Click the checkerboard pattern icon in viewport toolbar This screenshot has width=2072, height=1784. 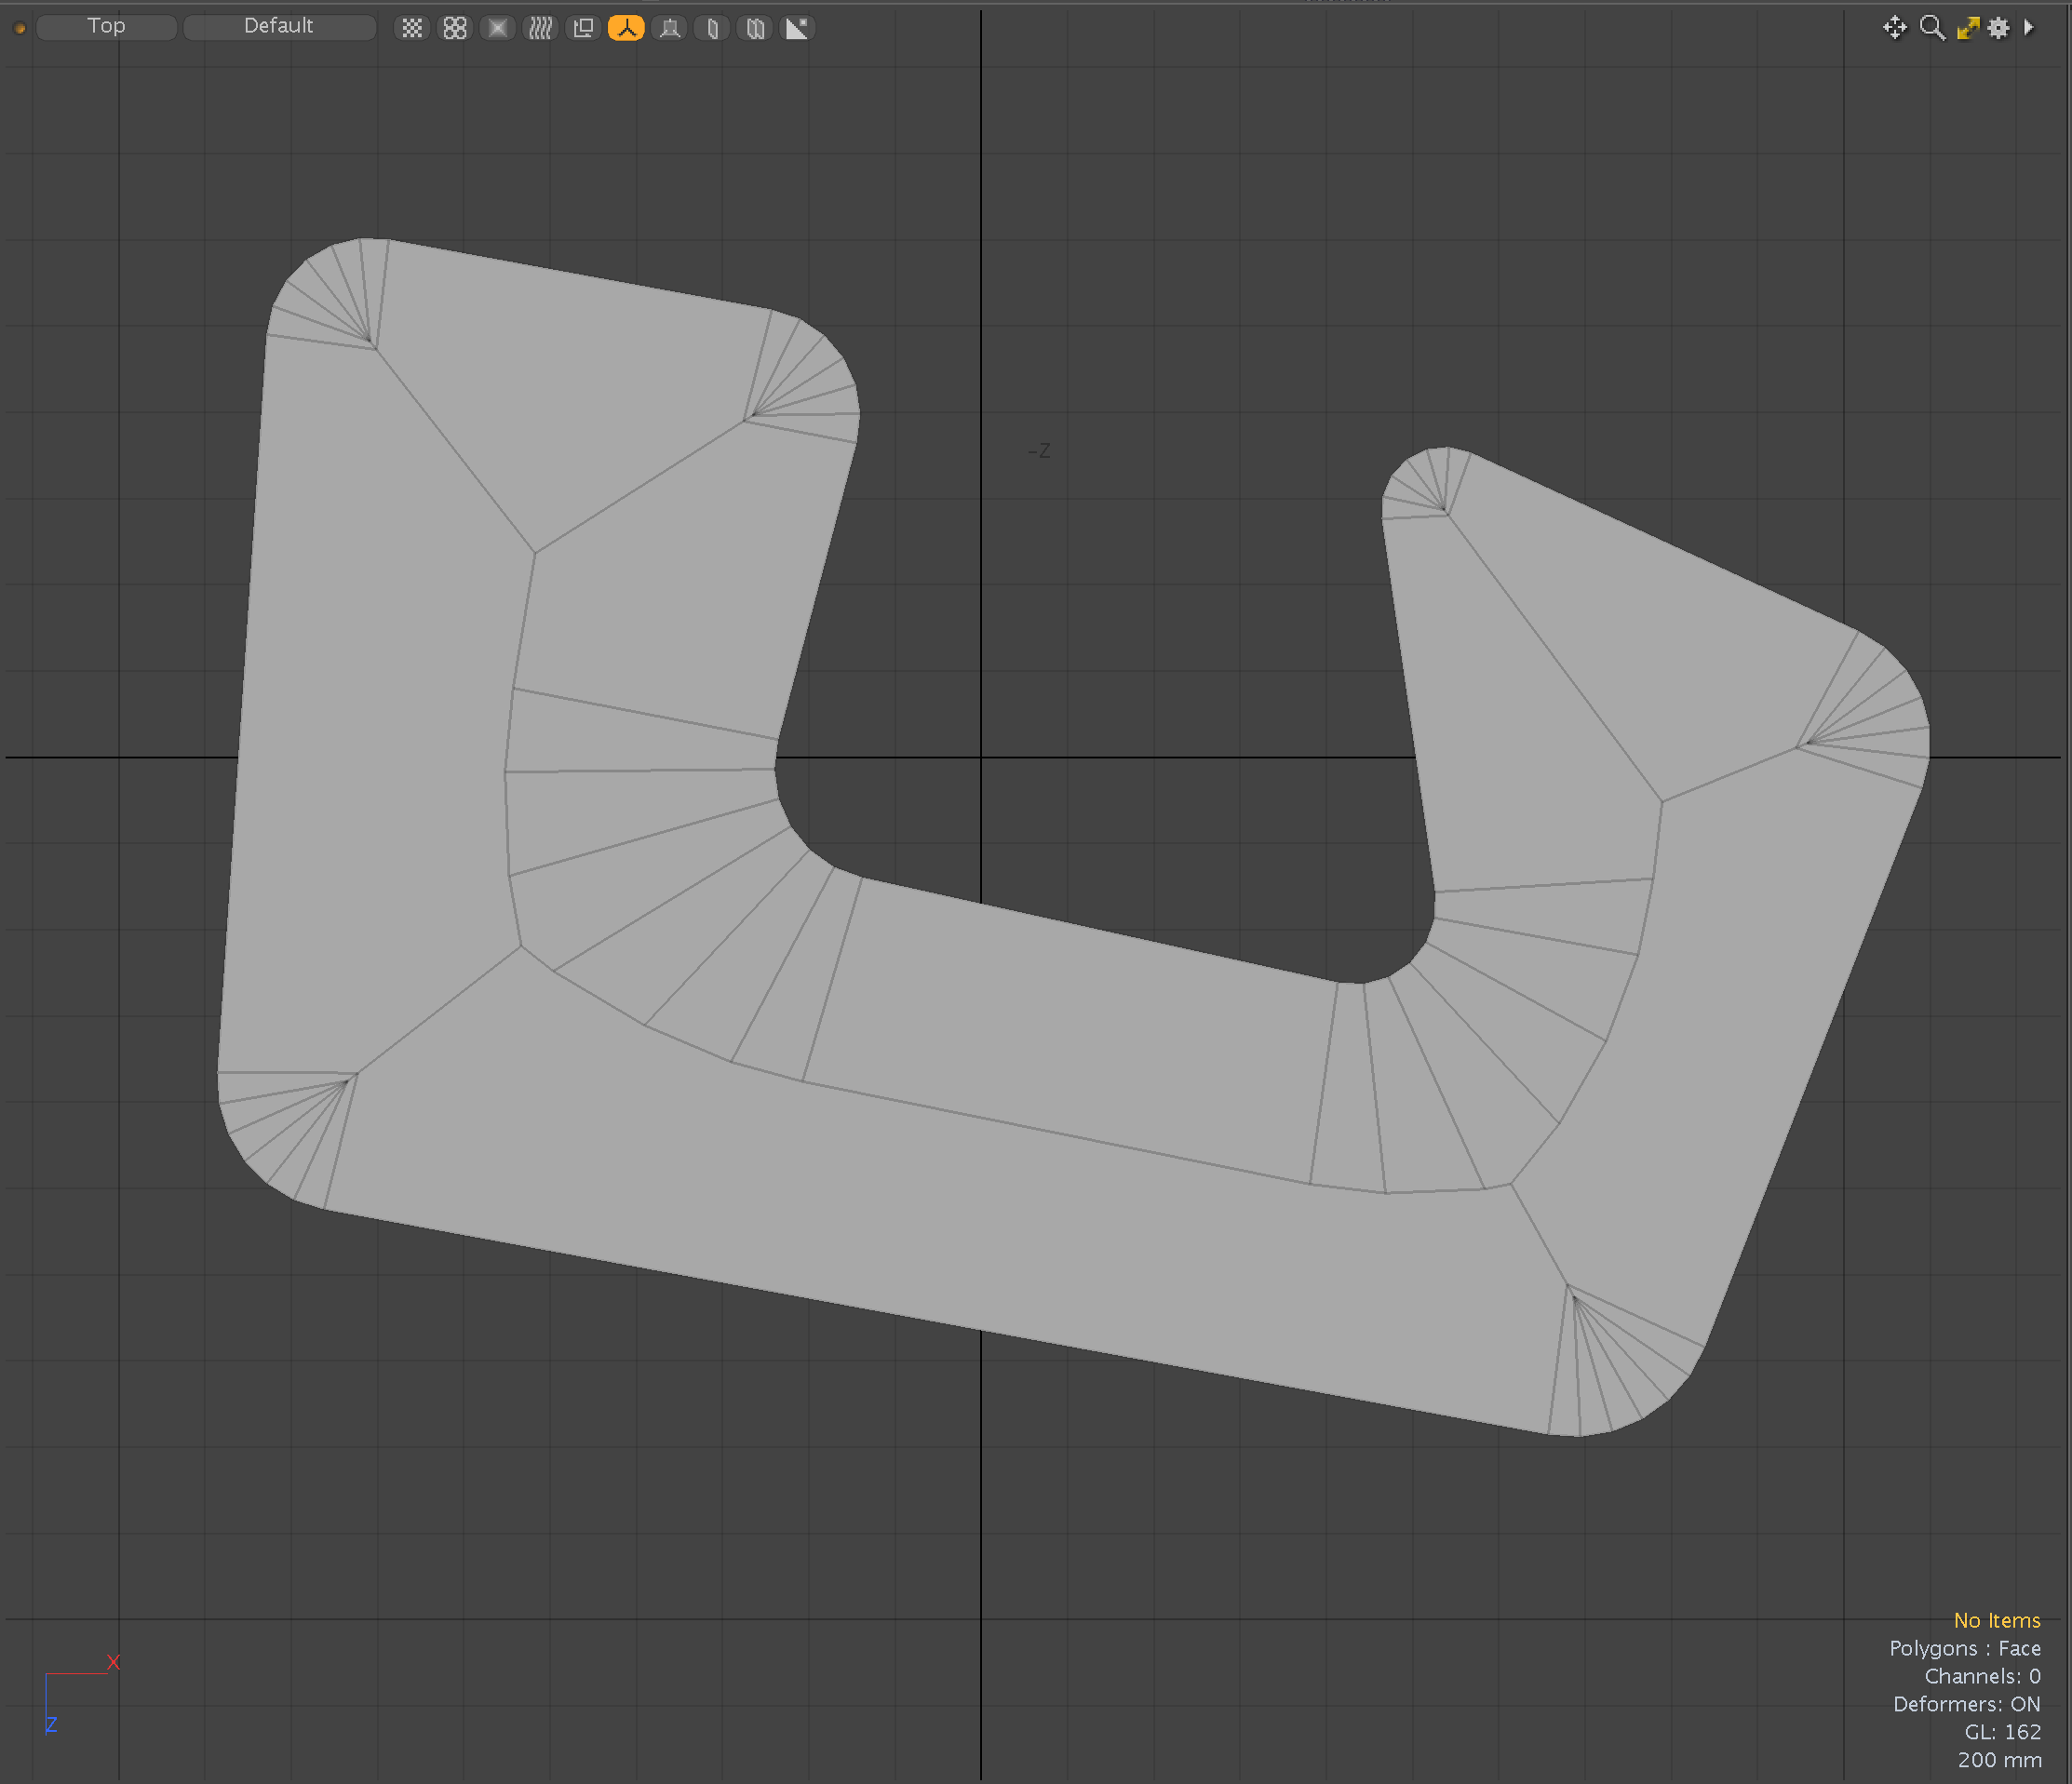pyautogui.click(x=412, y=28)
